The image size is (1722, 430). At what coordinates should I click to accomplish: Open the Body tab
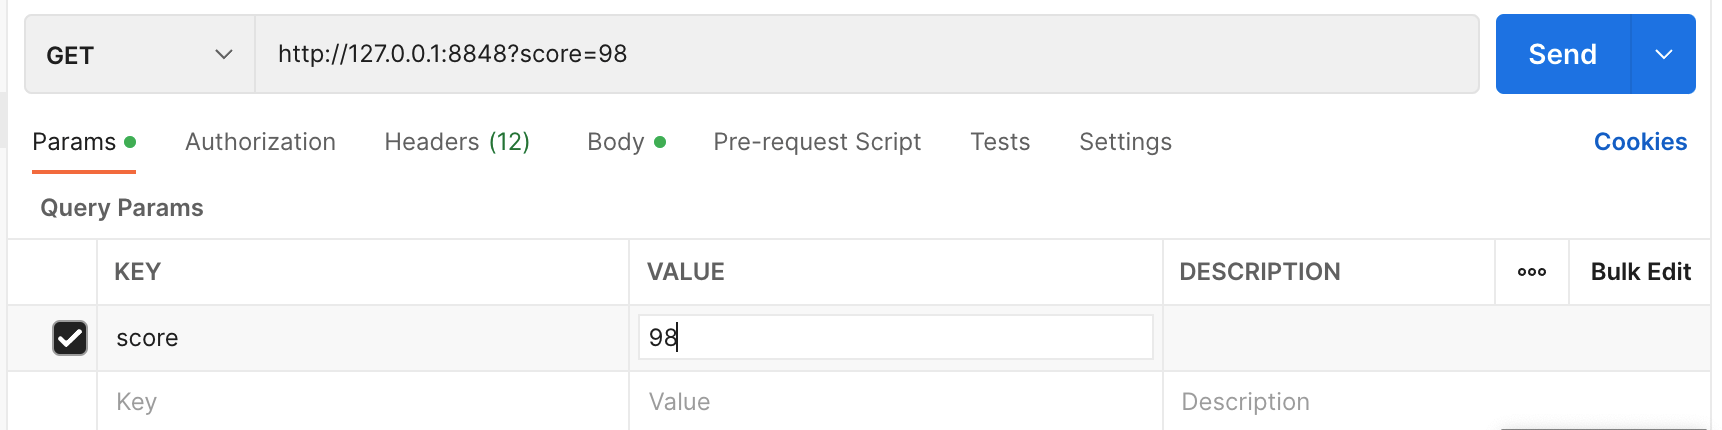click(626, 142)
